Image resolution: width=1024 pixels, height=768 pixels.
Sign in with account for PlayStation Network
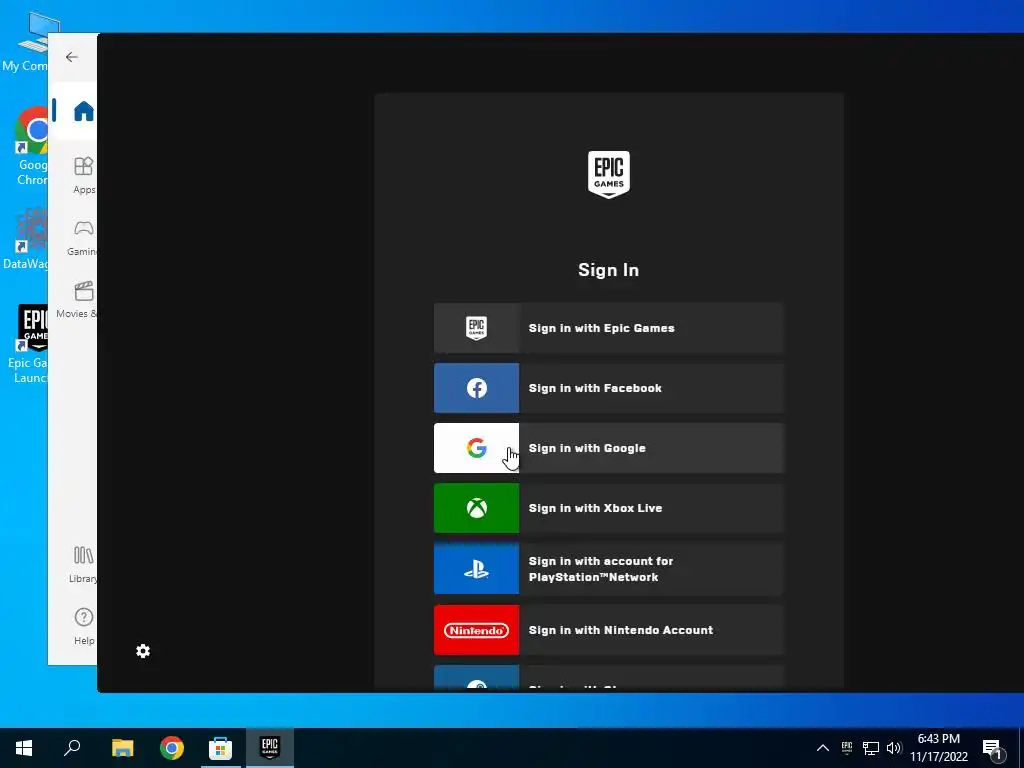coord(609,569)
